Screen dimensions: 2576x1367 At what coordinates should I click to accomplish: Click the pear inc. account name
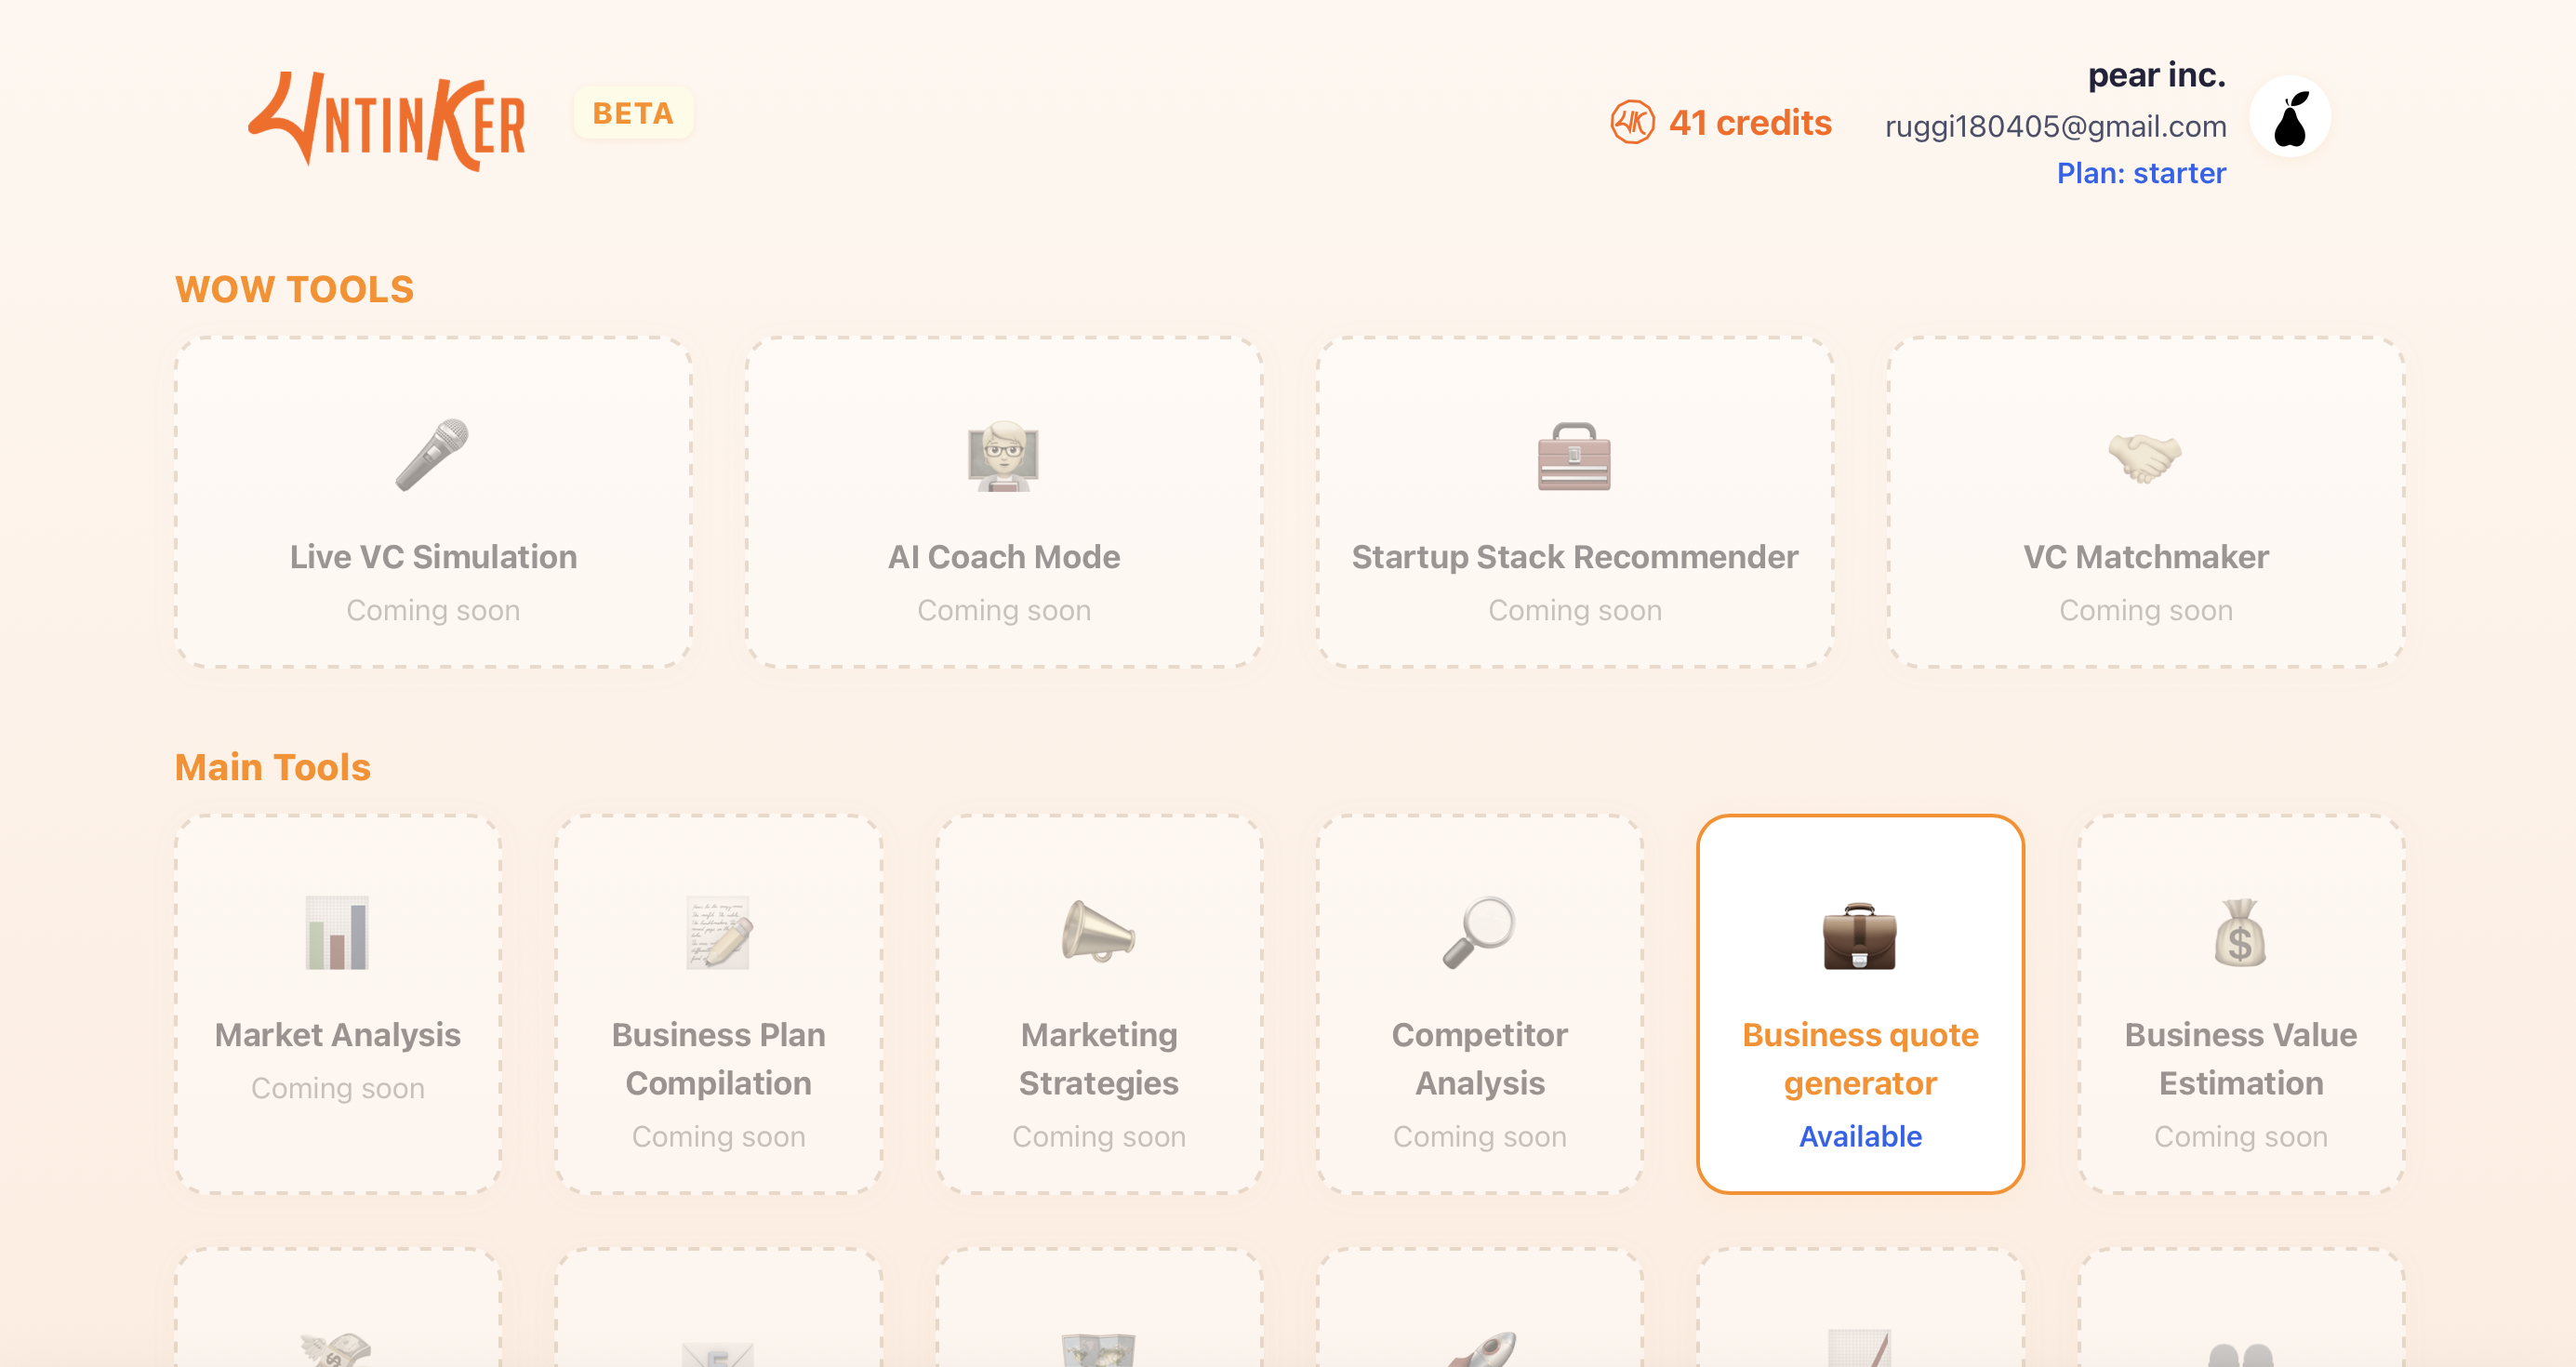coord(2156,75)
